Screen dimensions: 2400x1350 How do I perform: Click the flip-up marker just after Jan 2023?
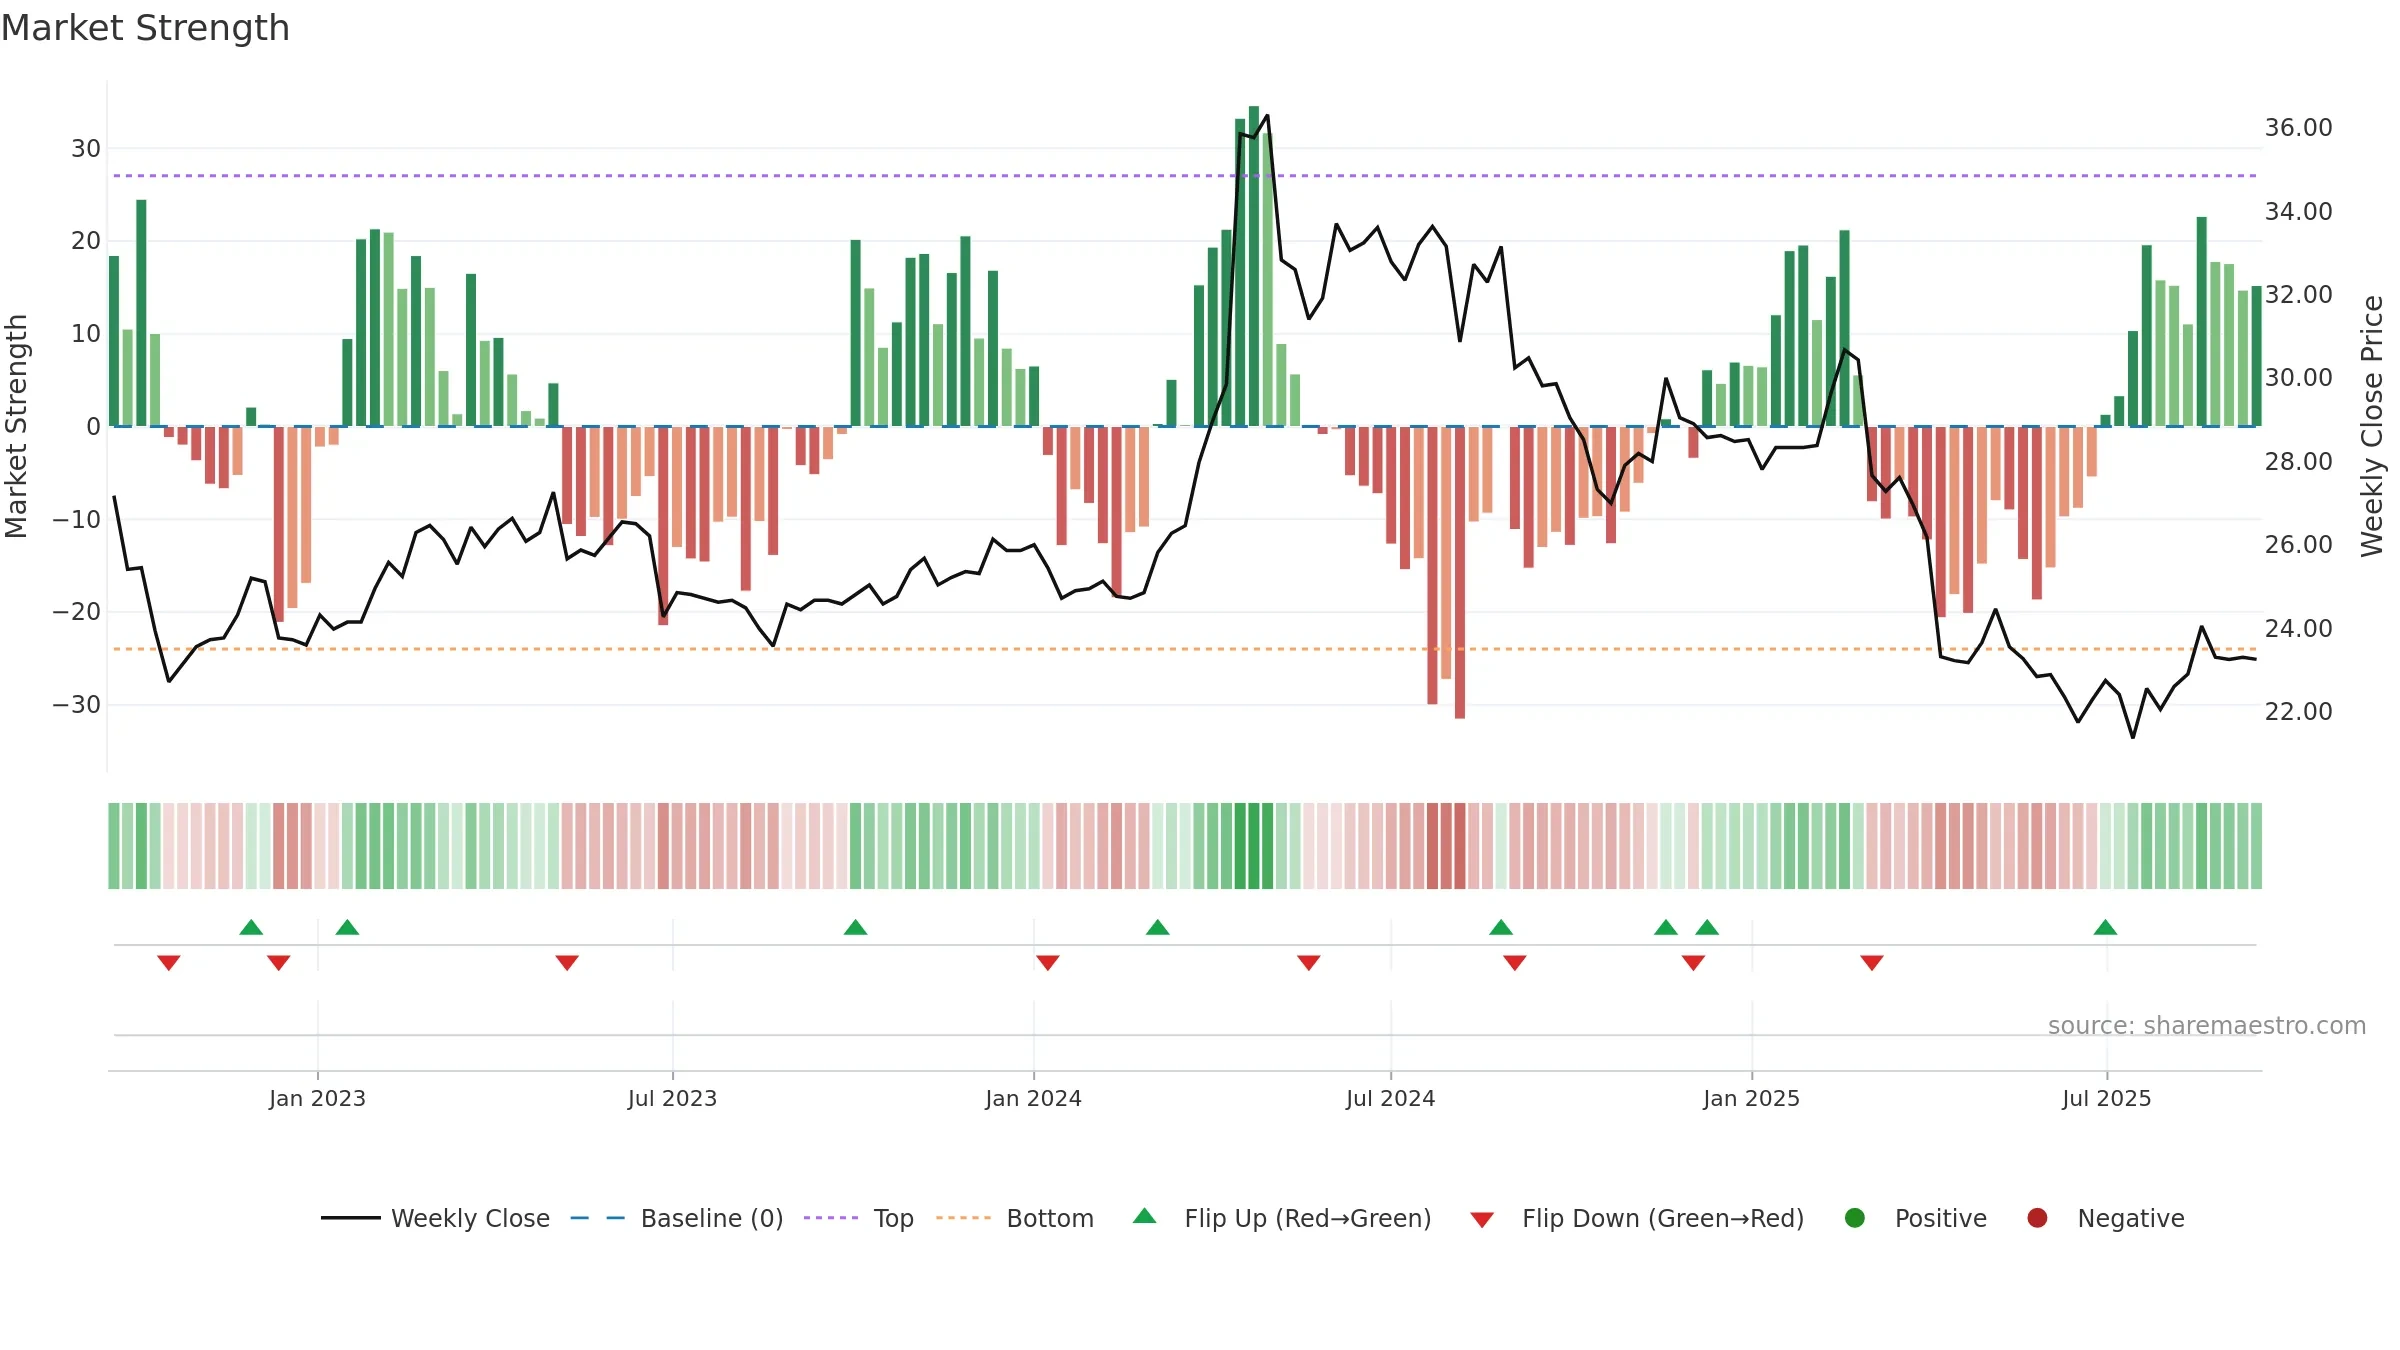point(347,927)
